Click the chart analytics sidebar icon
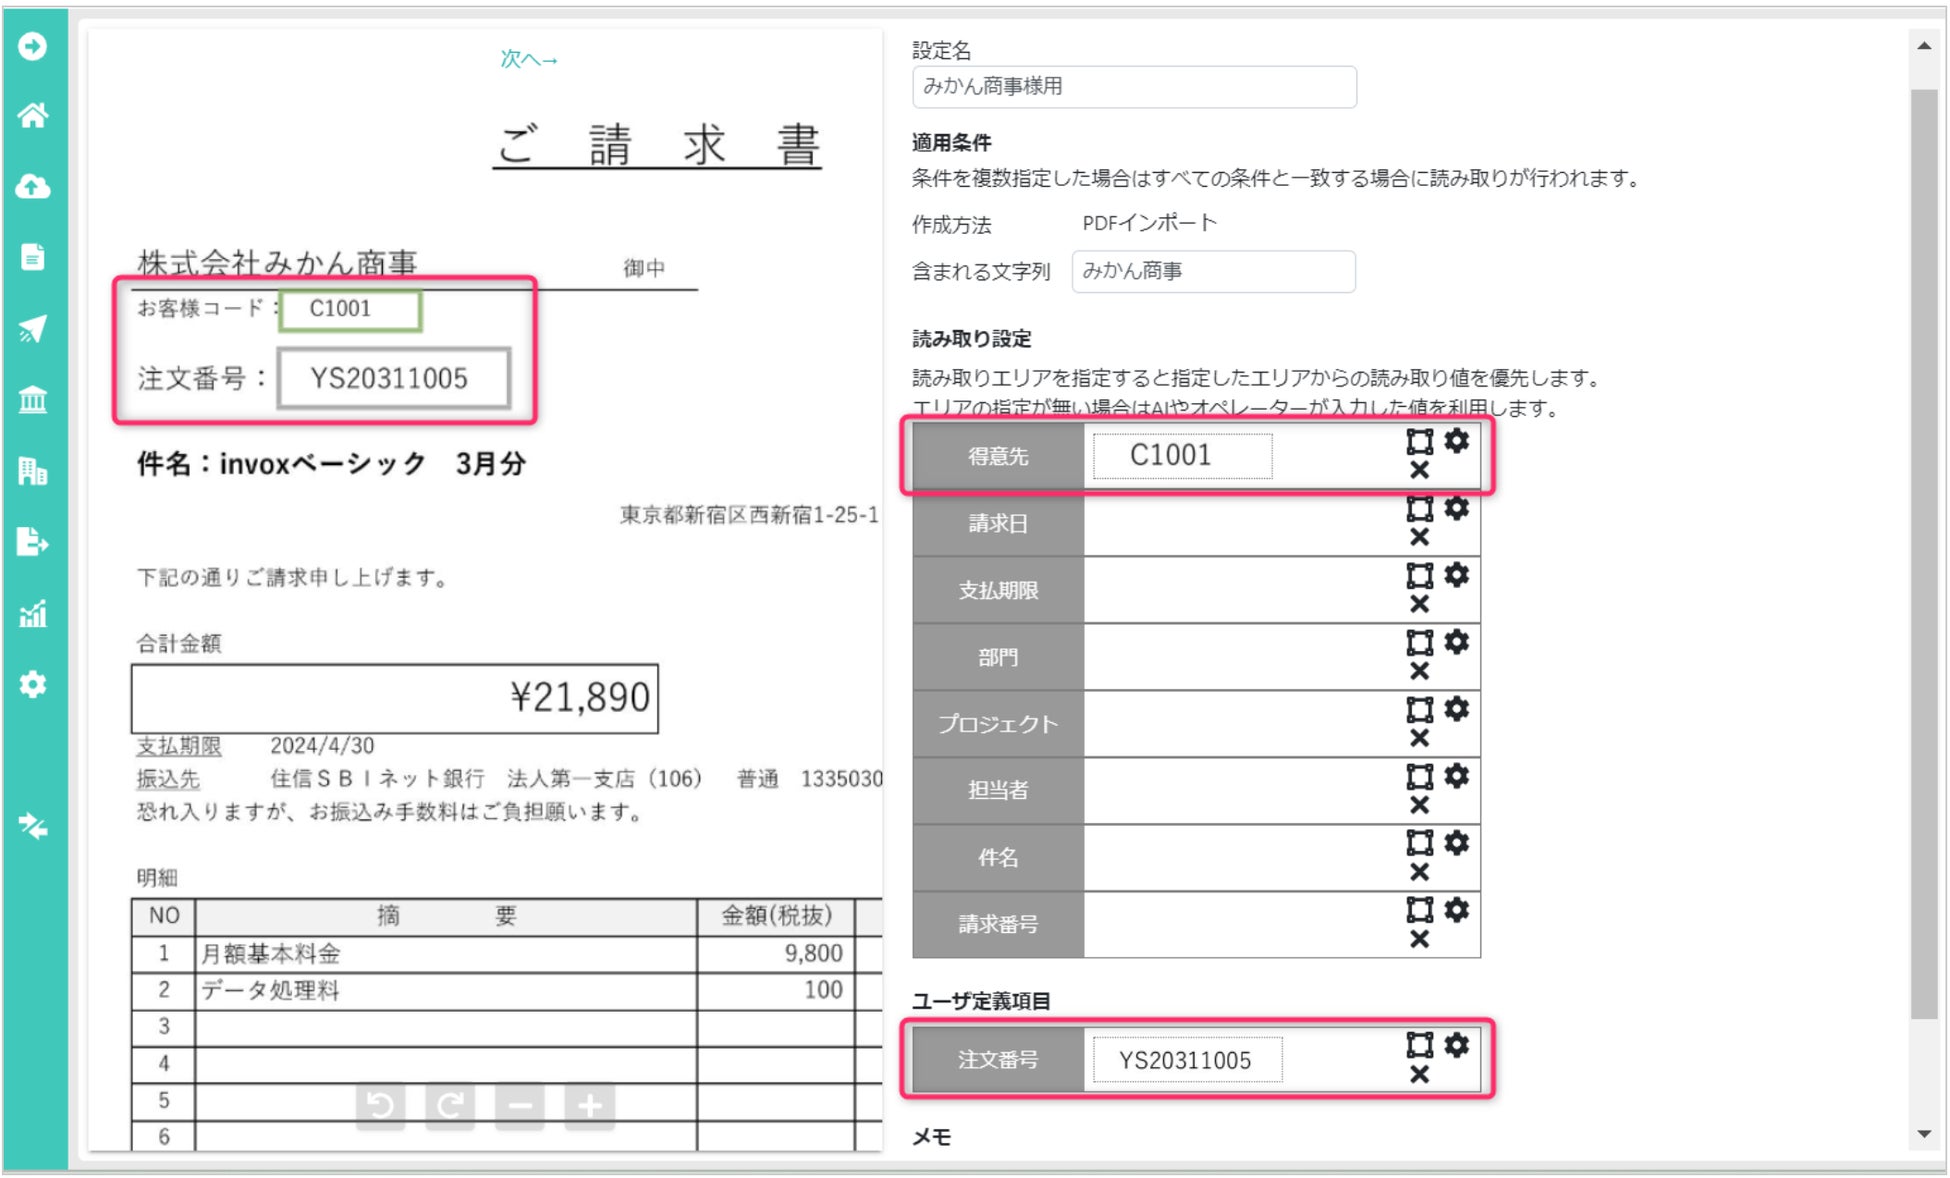 coord(33,613)
